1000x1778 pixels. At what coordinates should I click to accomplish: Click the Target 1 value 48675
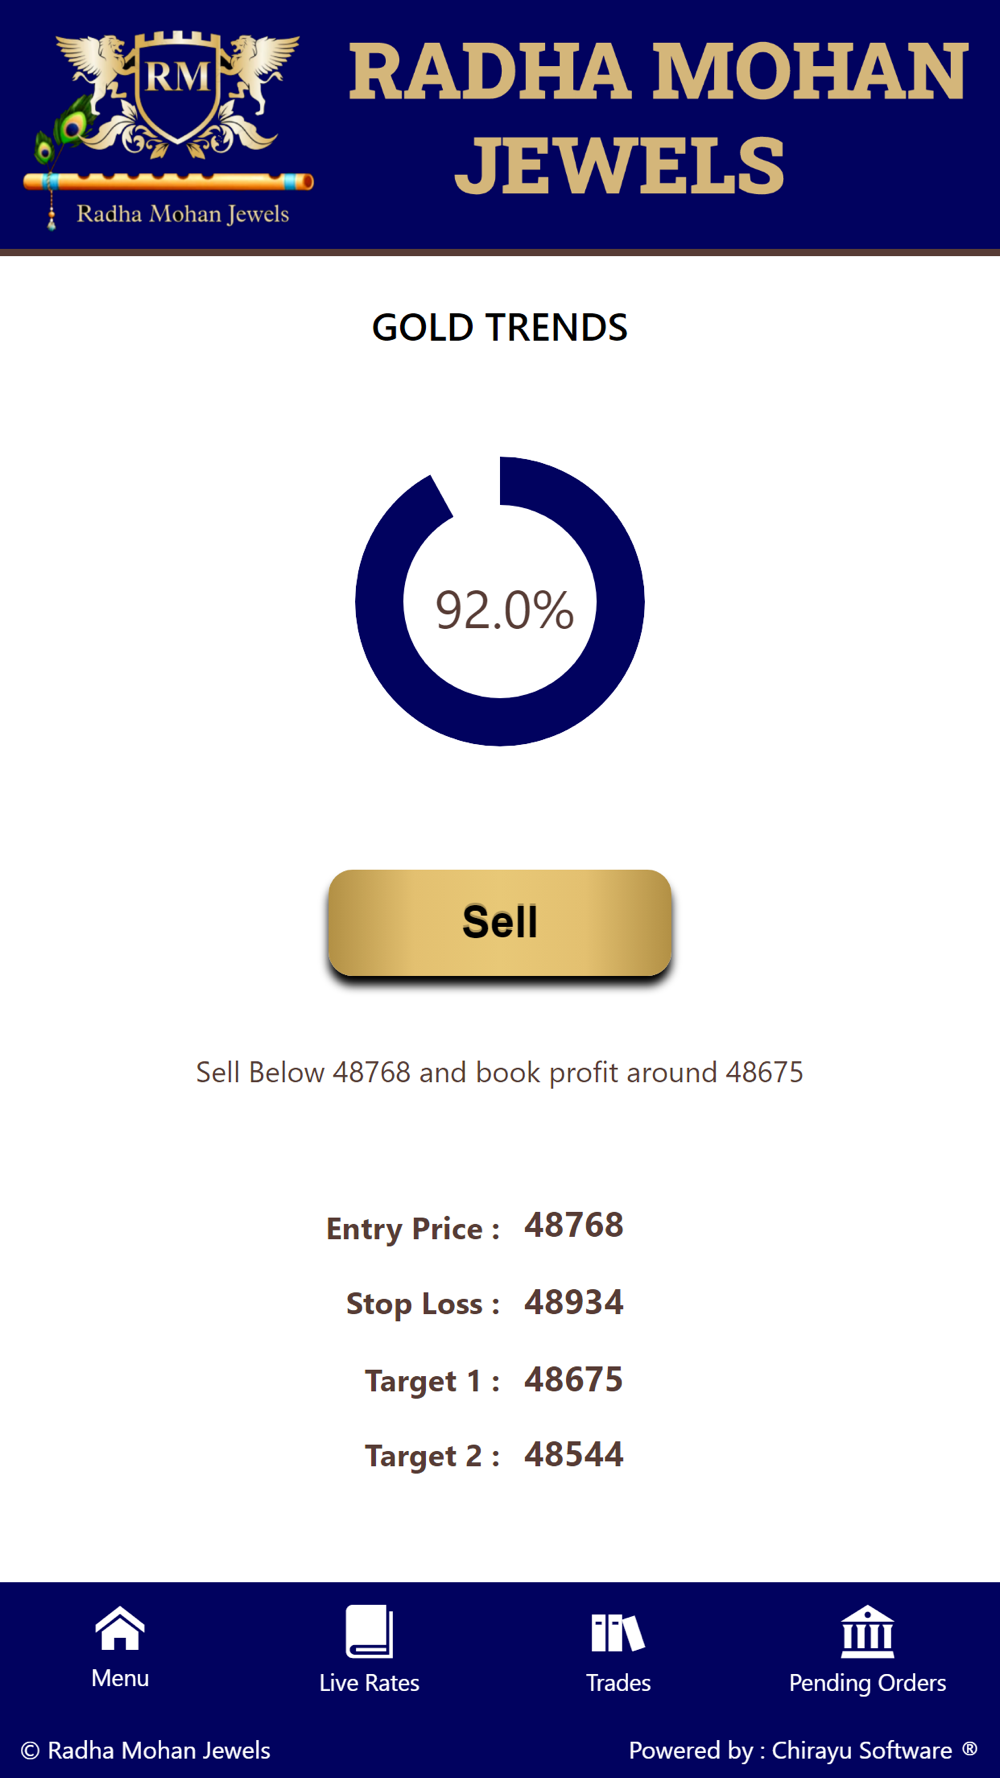tap(574, 1379)
